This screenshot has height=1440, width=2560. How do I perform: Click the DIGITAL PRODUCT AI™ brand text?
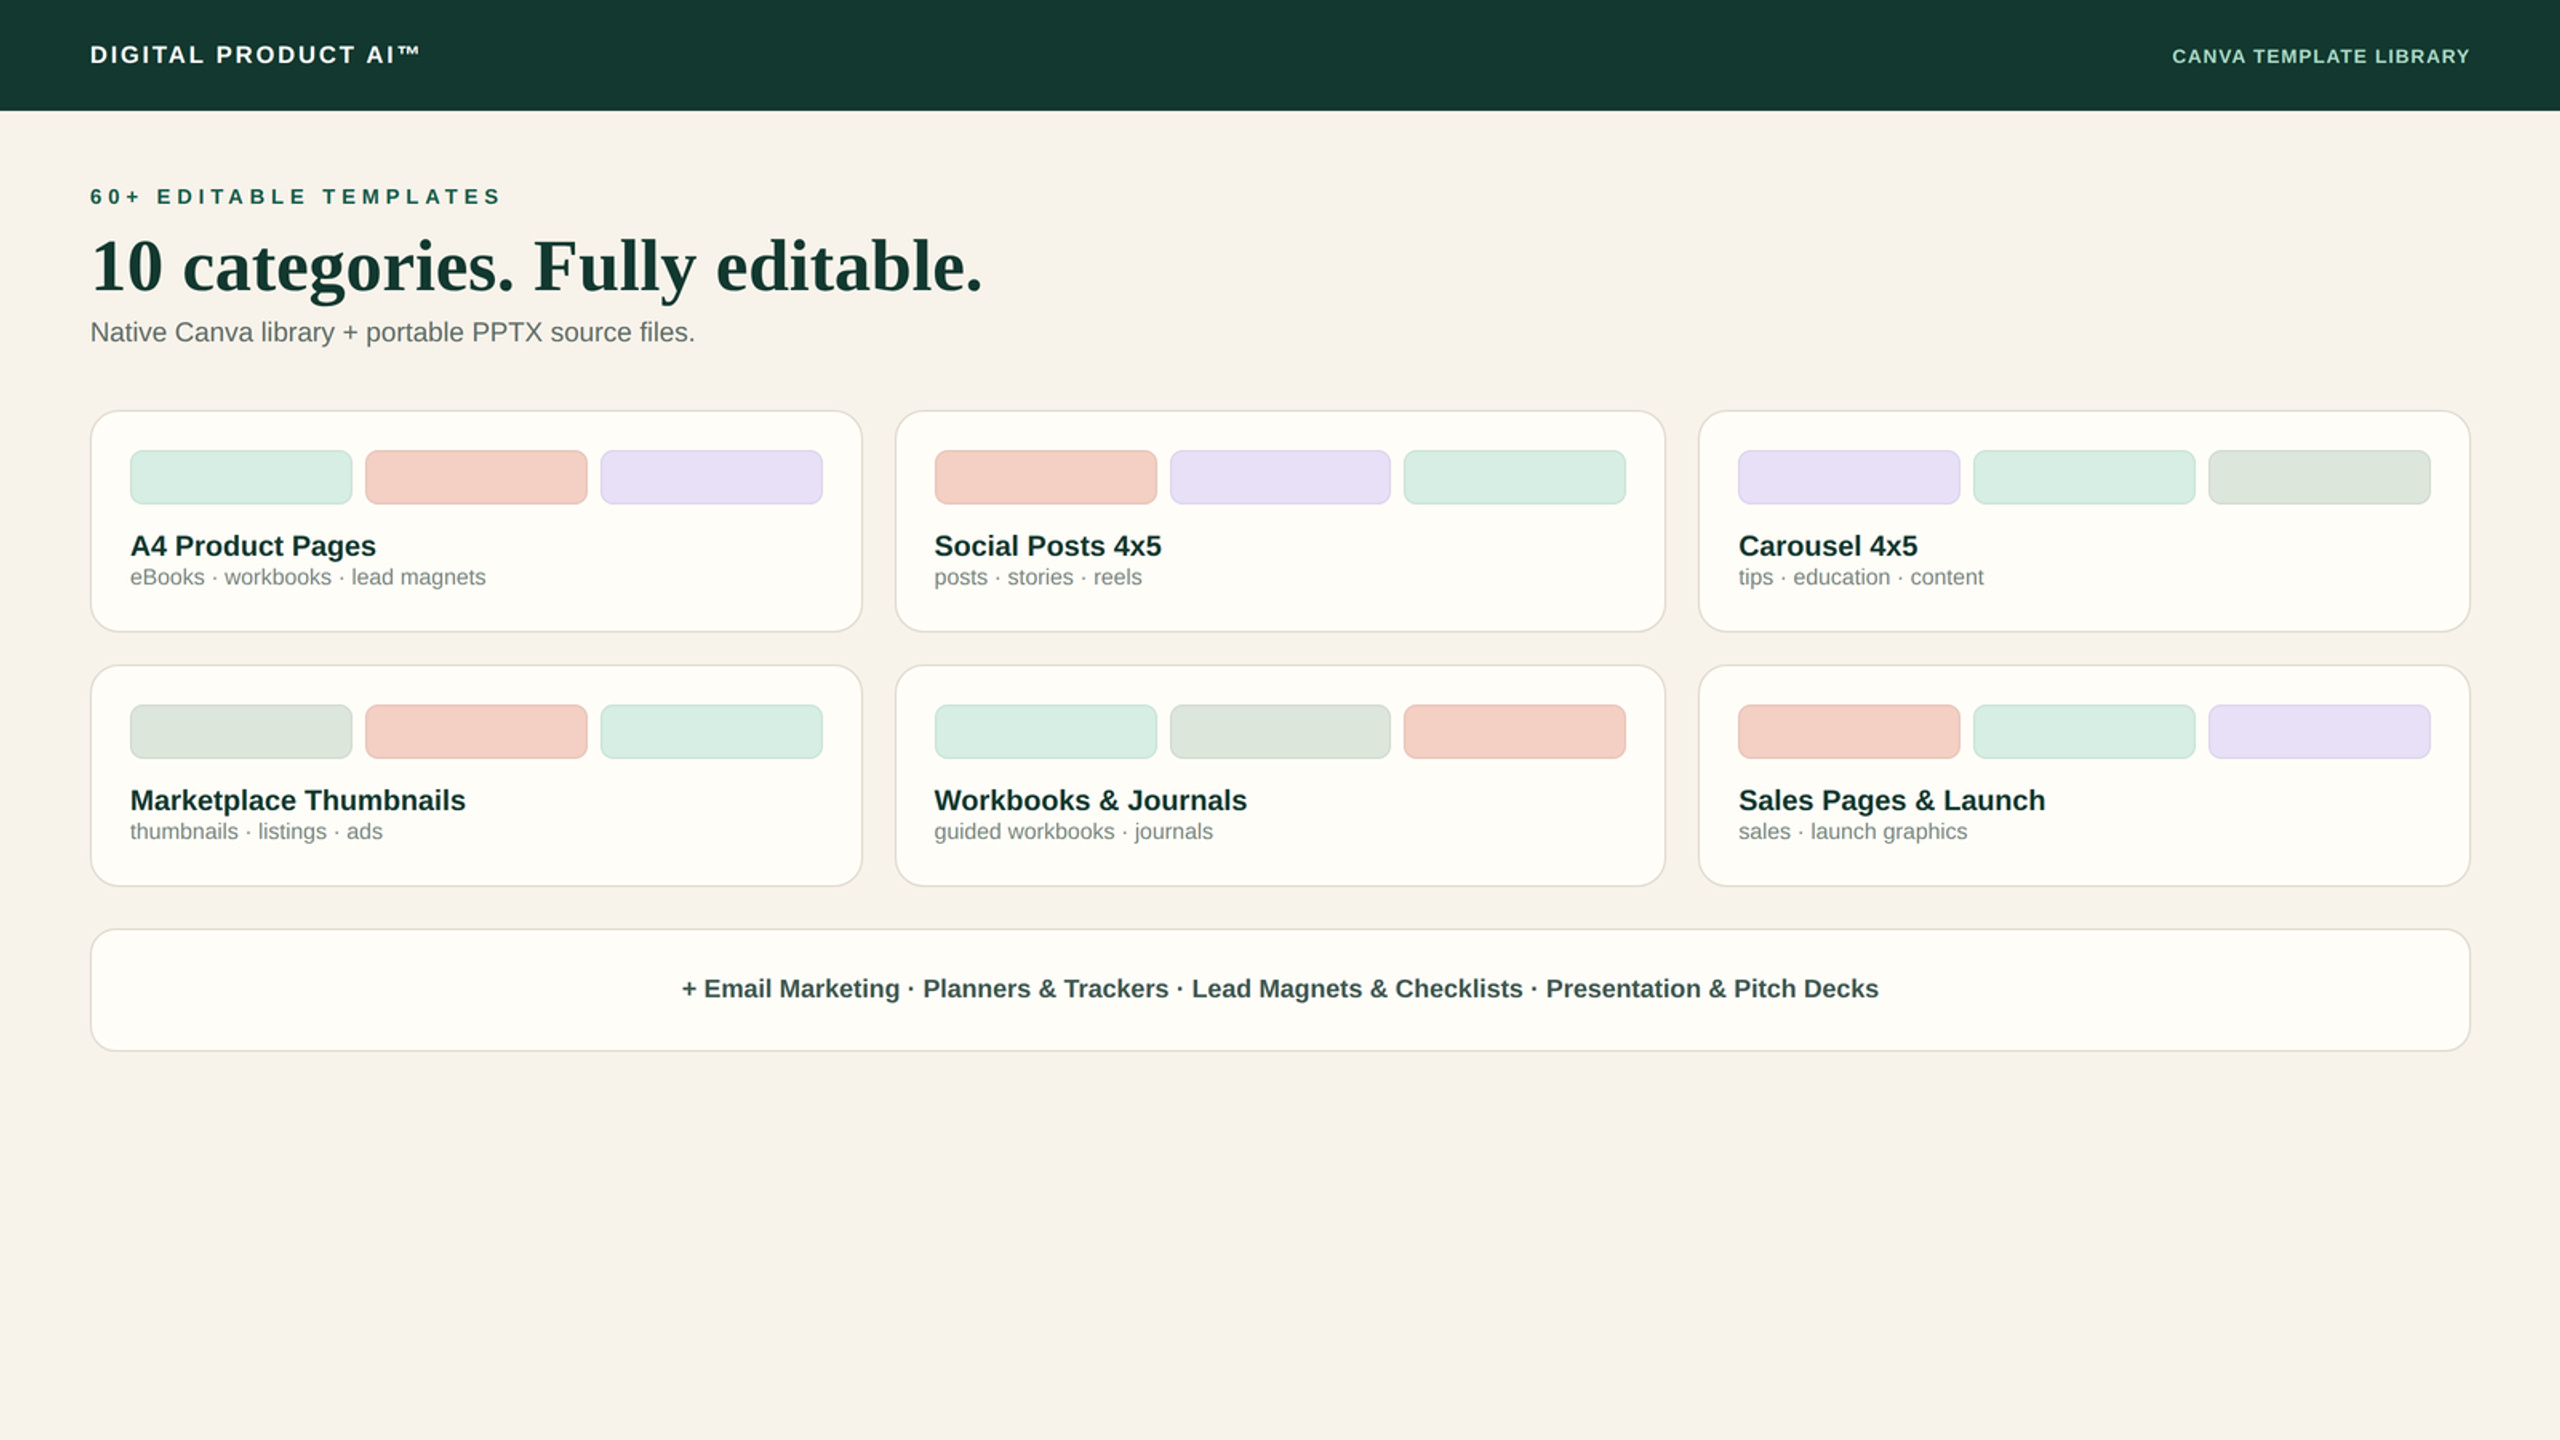coord(254,55)
